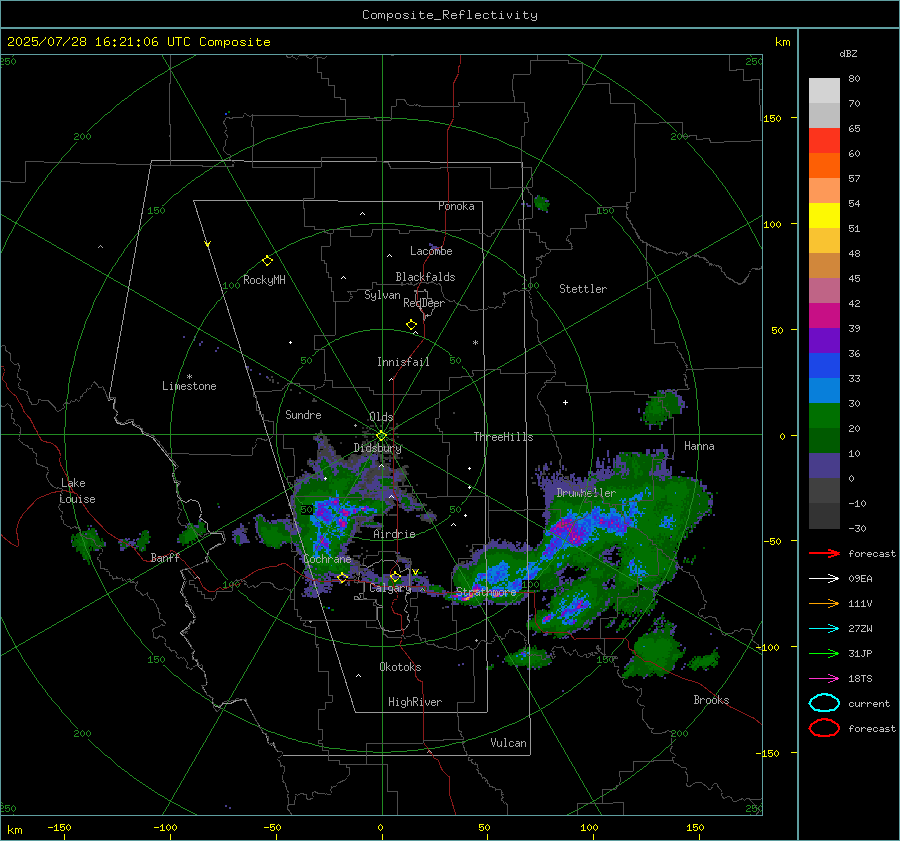Click the Airdrie town label
Screen dimensions: 900x841
click(x=394, y=534)
